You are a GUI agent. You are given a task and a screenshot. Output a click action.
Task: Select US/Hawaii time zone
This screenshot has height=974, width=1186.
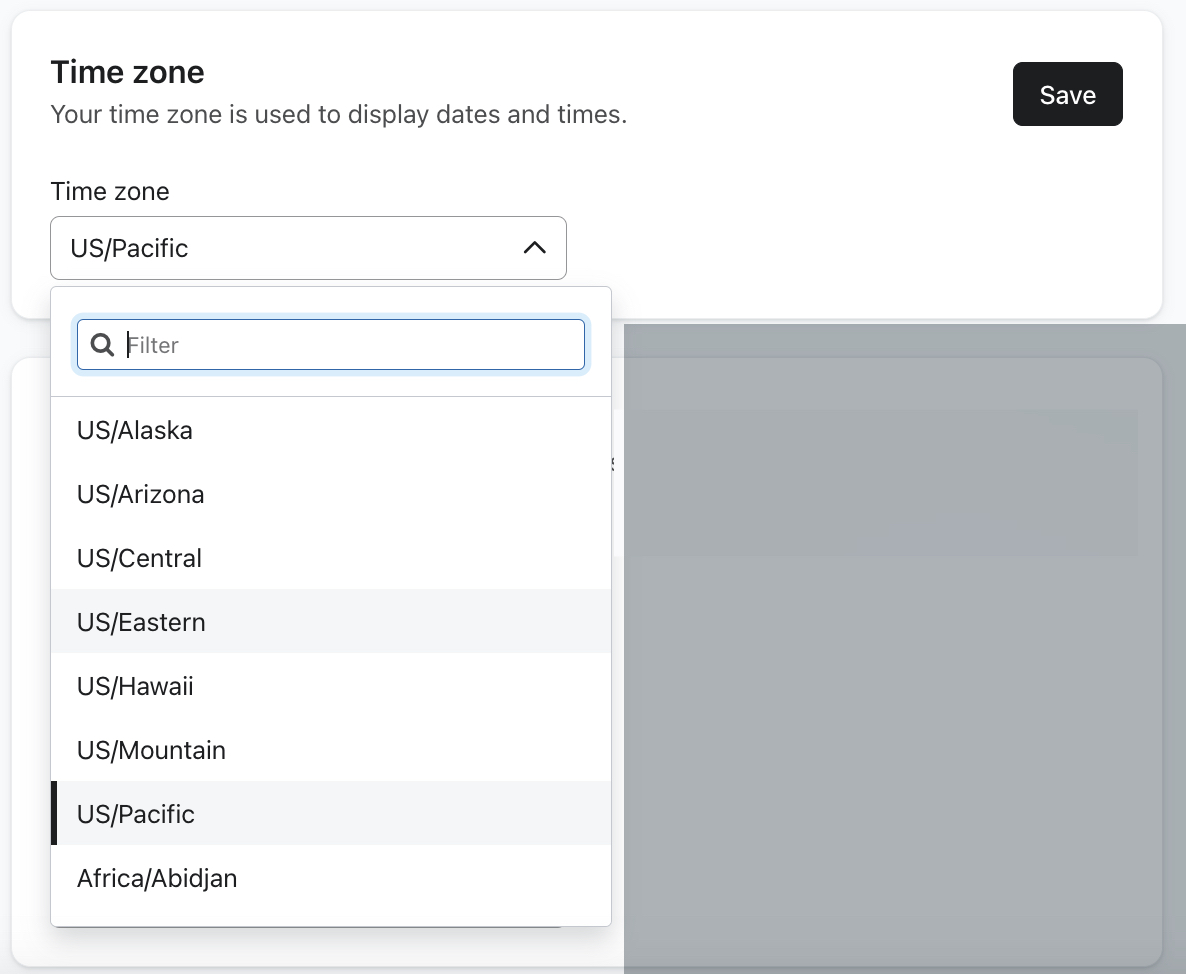click(x=135, y=686)
